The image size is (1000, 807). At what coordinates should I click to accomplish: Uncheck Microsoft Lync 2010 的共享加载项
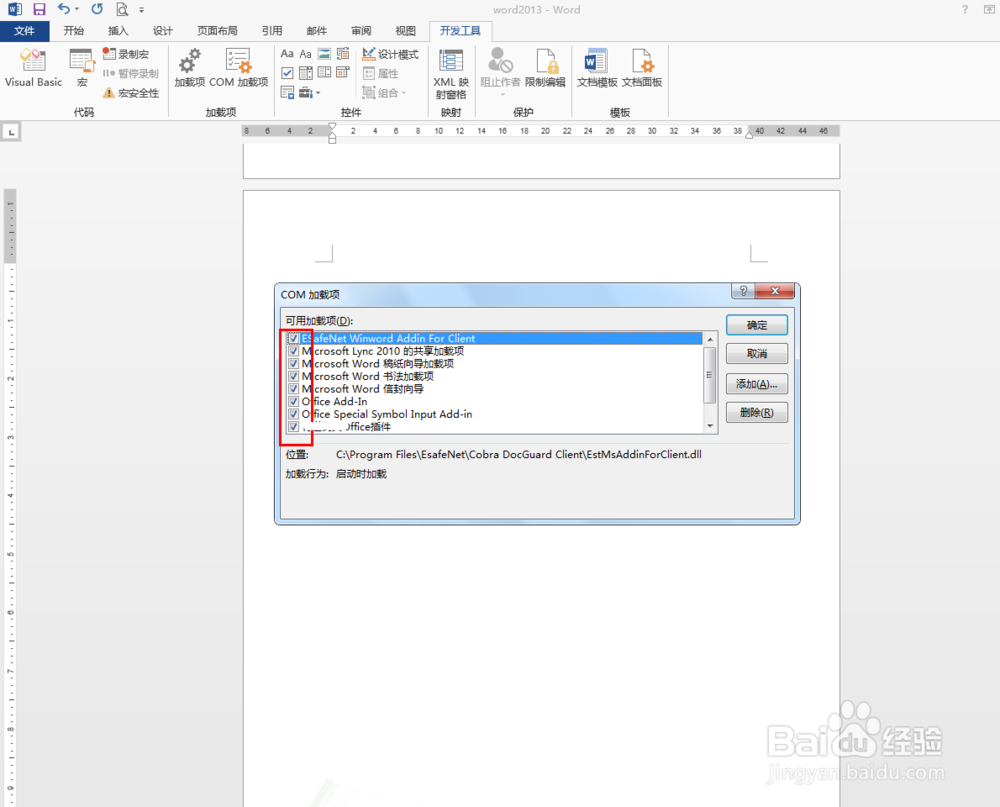[x=293, y=351]
